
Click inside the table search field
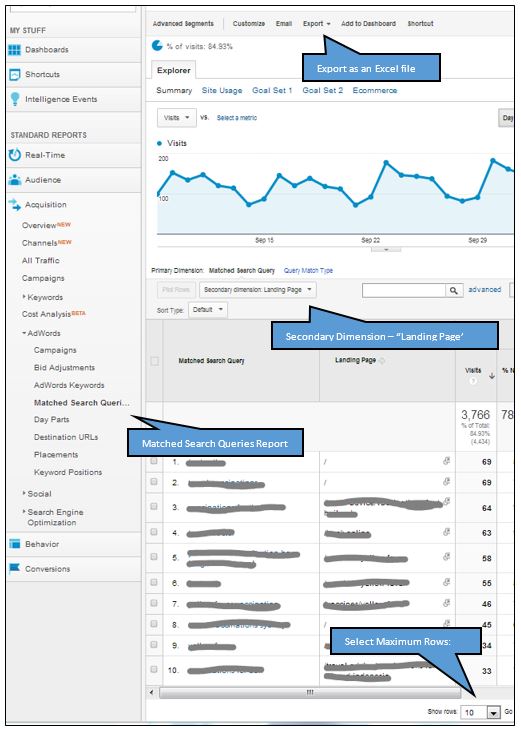point(403,291)
